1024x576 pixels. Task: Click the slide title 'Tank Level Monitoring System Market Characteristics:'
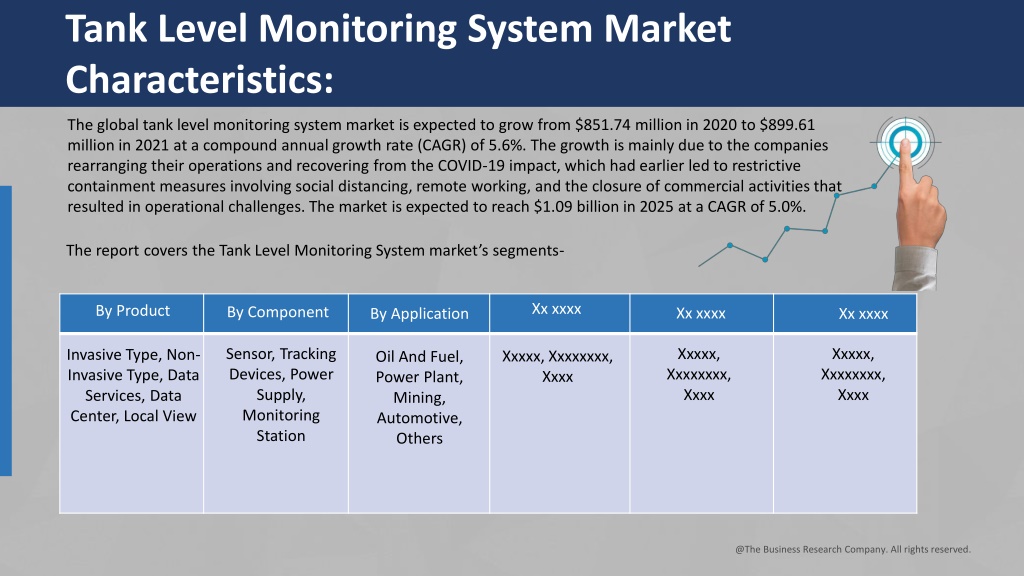tap(398, 54)
